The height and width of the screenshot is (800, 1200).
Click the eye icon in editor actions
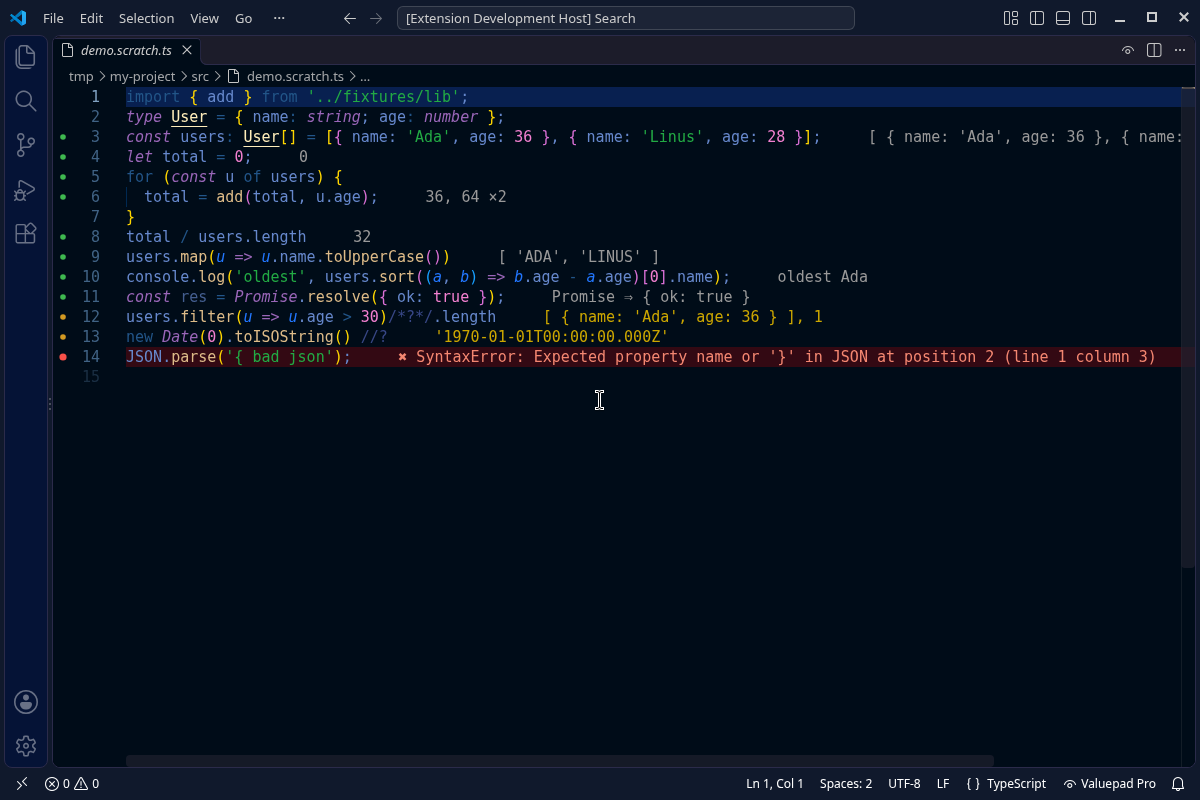tap(1128, 50)
